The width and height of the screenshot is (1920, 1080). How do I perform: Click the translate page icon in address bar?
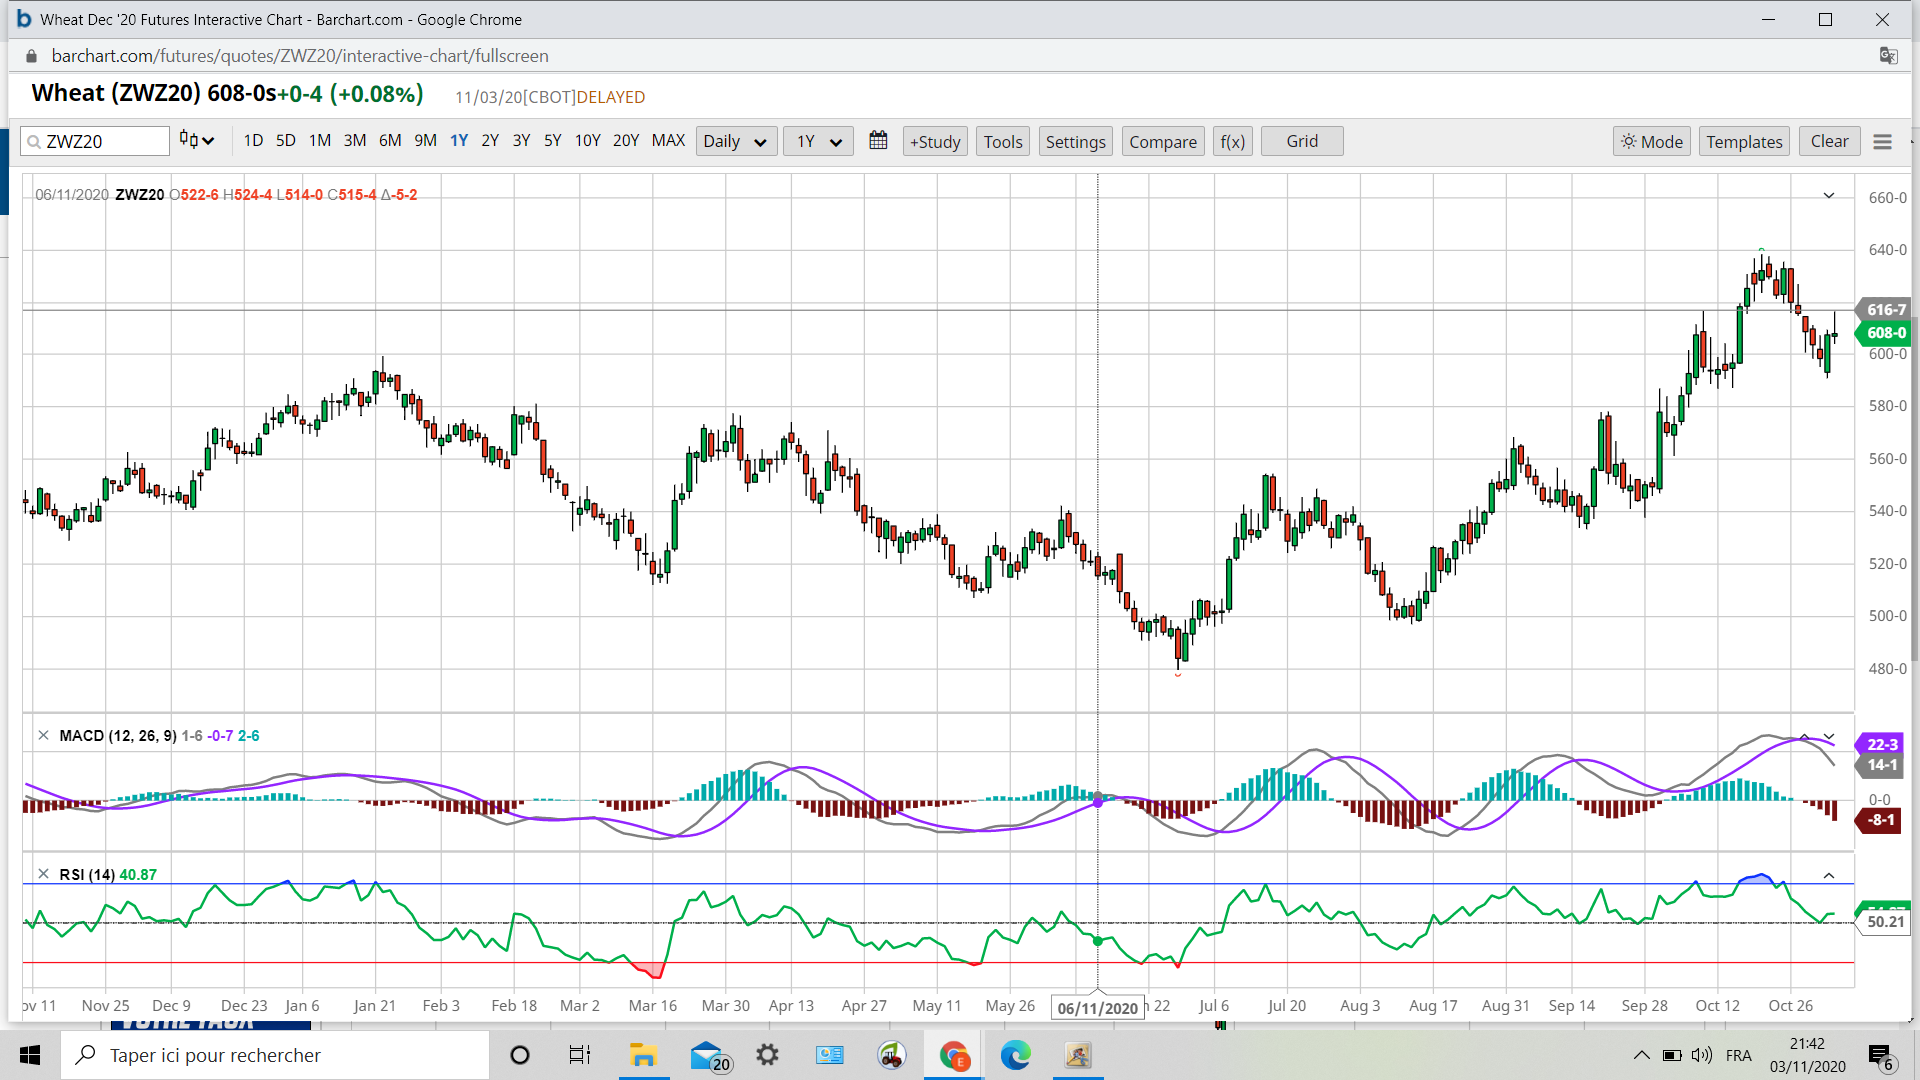point(1888,56)
